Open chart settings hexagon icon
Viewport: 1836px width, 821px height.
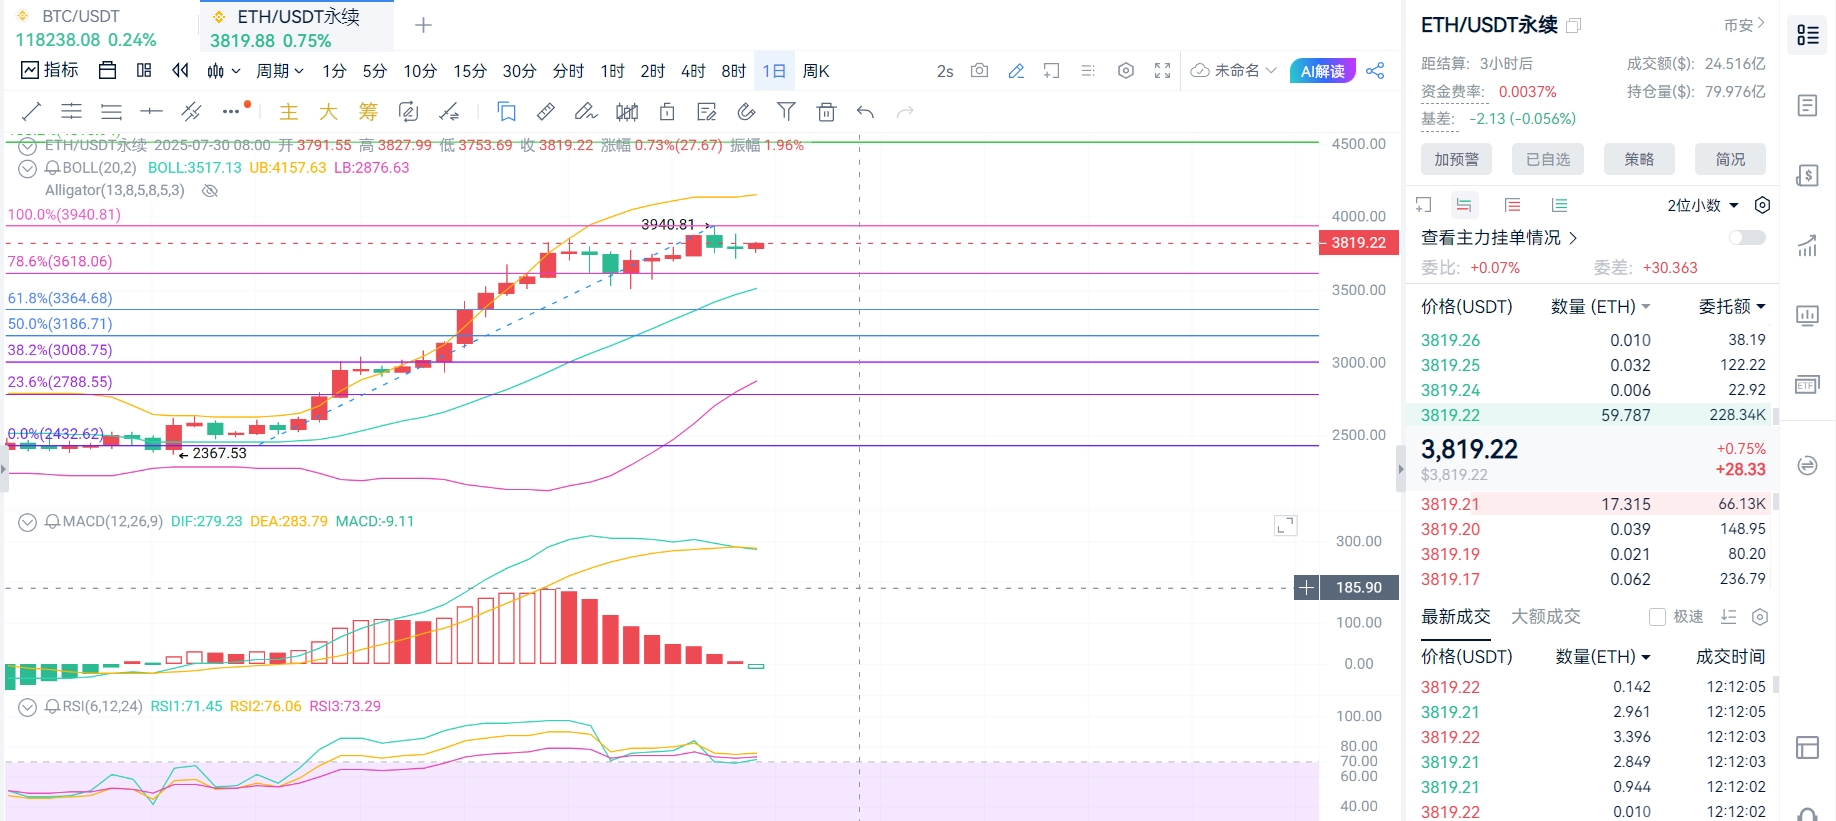click(1126, 70)
